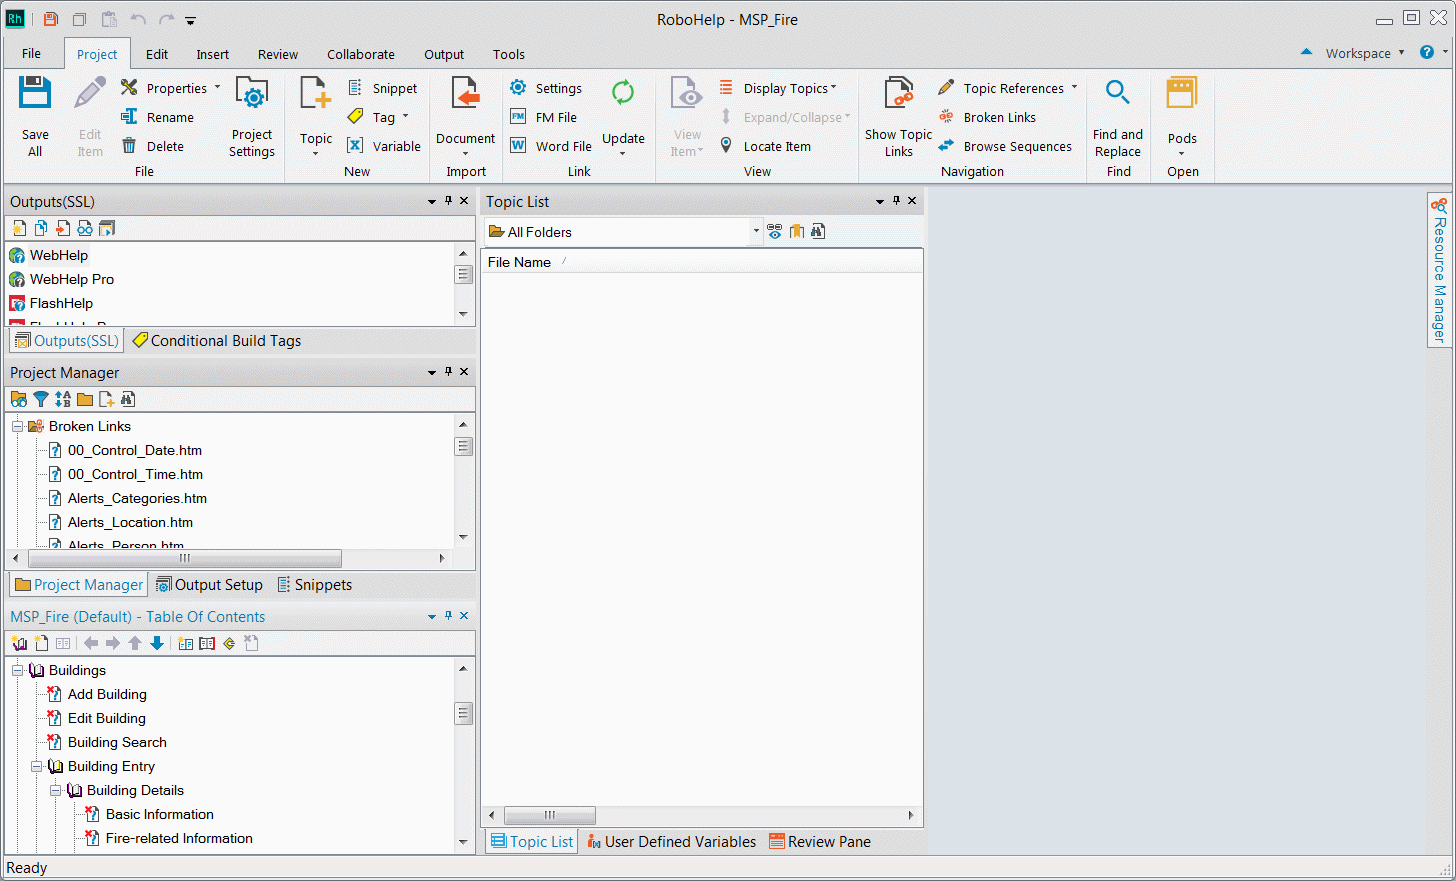Click Locate Item pin icon
The image size is (1456, 881).
[x=726, y=146]
